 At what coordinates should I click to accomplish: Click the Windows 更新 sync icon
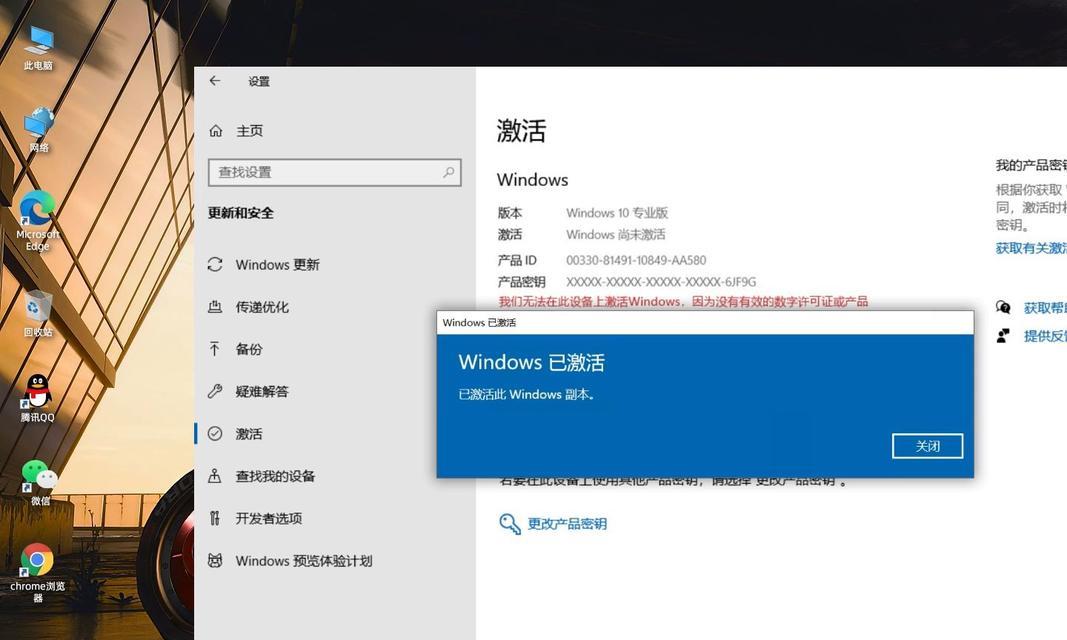215,265
